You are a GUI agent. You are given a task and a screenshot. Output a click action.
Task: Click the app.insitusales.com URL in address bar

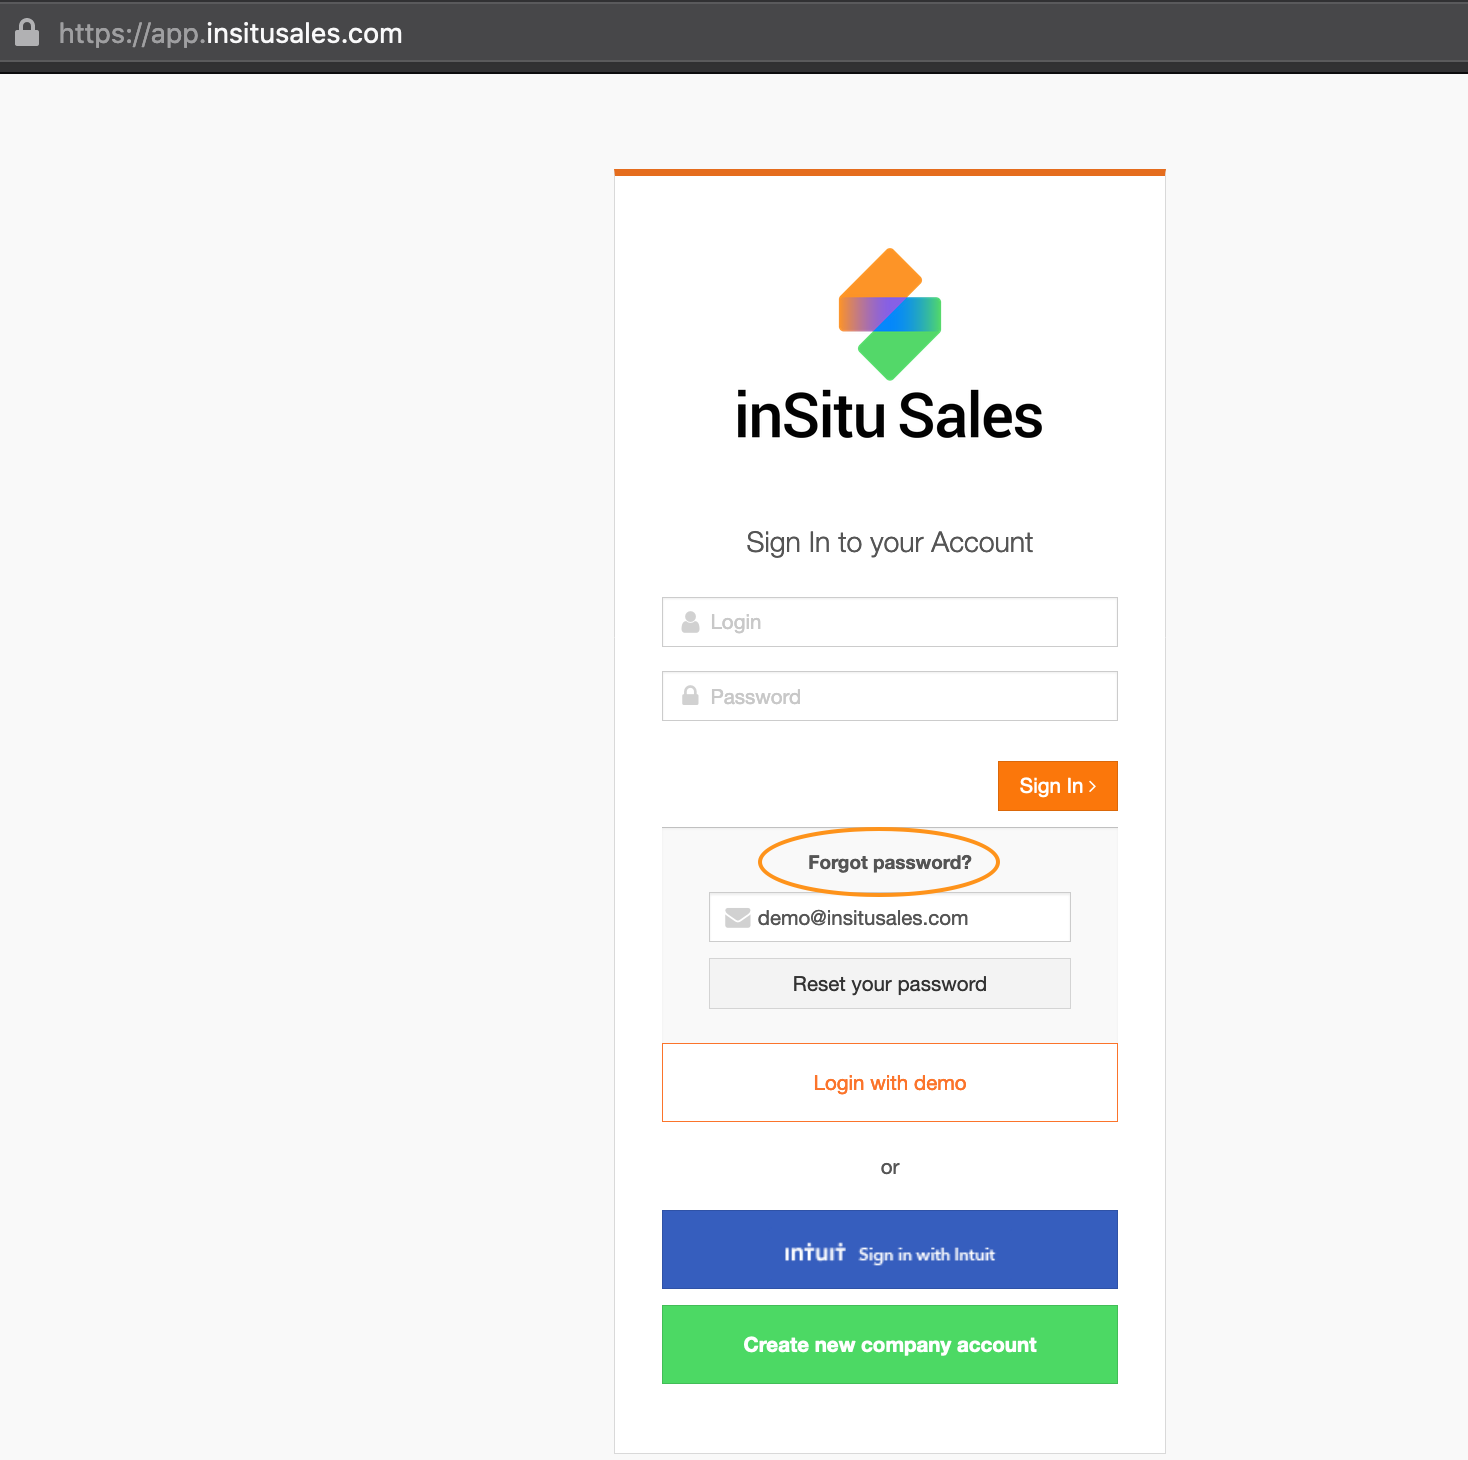[x=231, y=34]
